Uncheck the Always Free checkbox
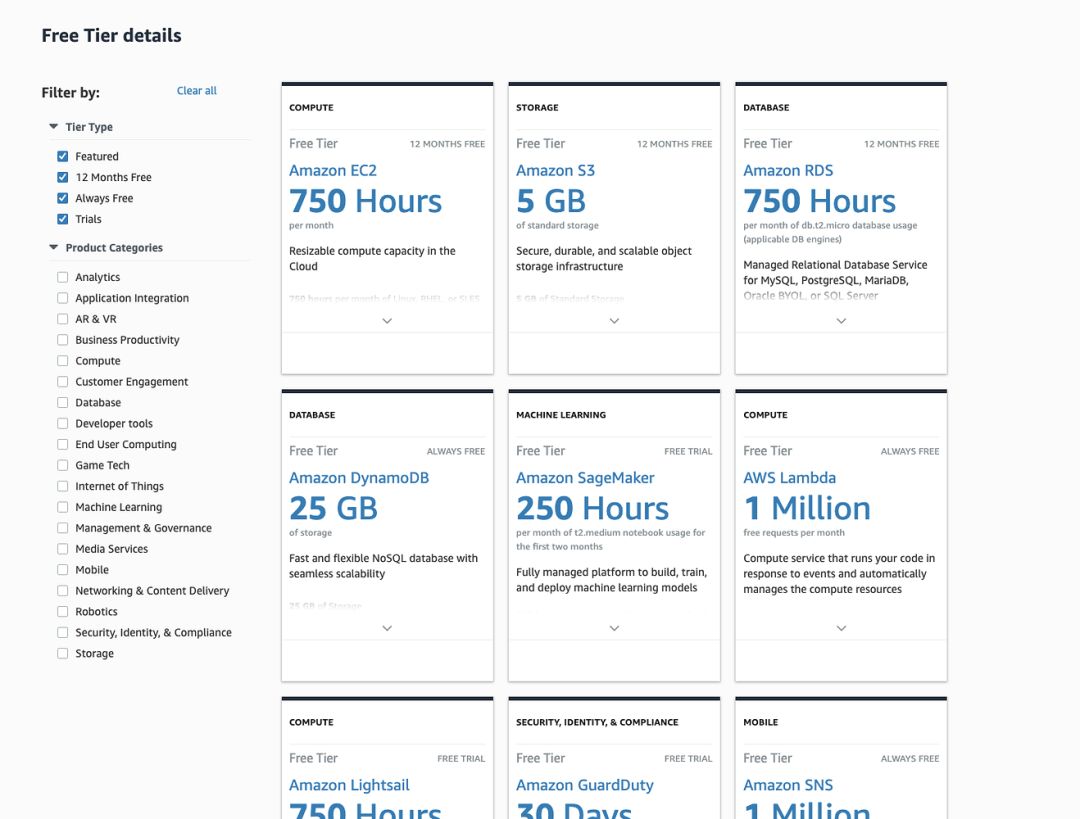 tap(63, 198)
